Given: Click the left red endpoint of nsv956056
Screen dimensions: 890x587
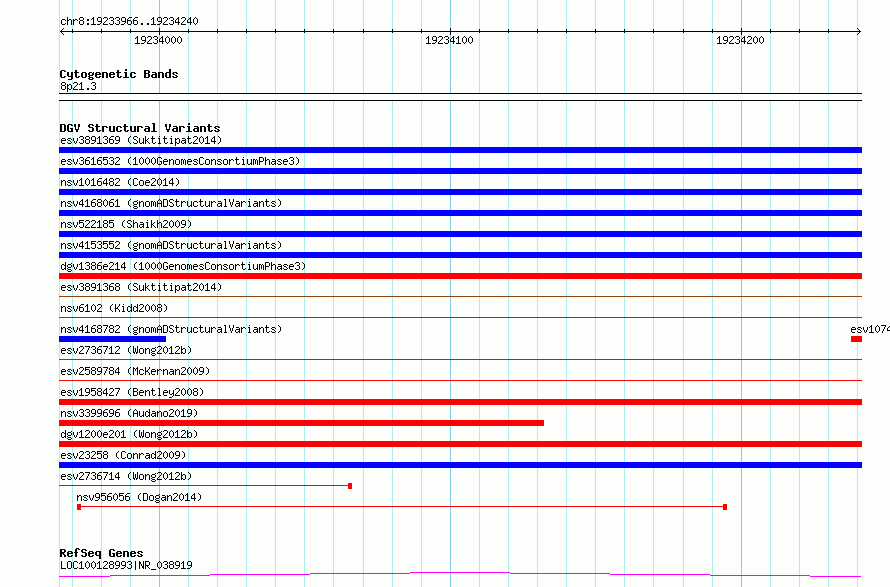Looking at the screenshot, I should point(79,507).
